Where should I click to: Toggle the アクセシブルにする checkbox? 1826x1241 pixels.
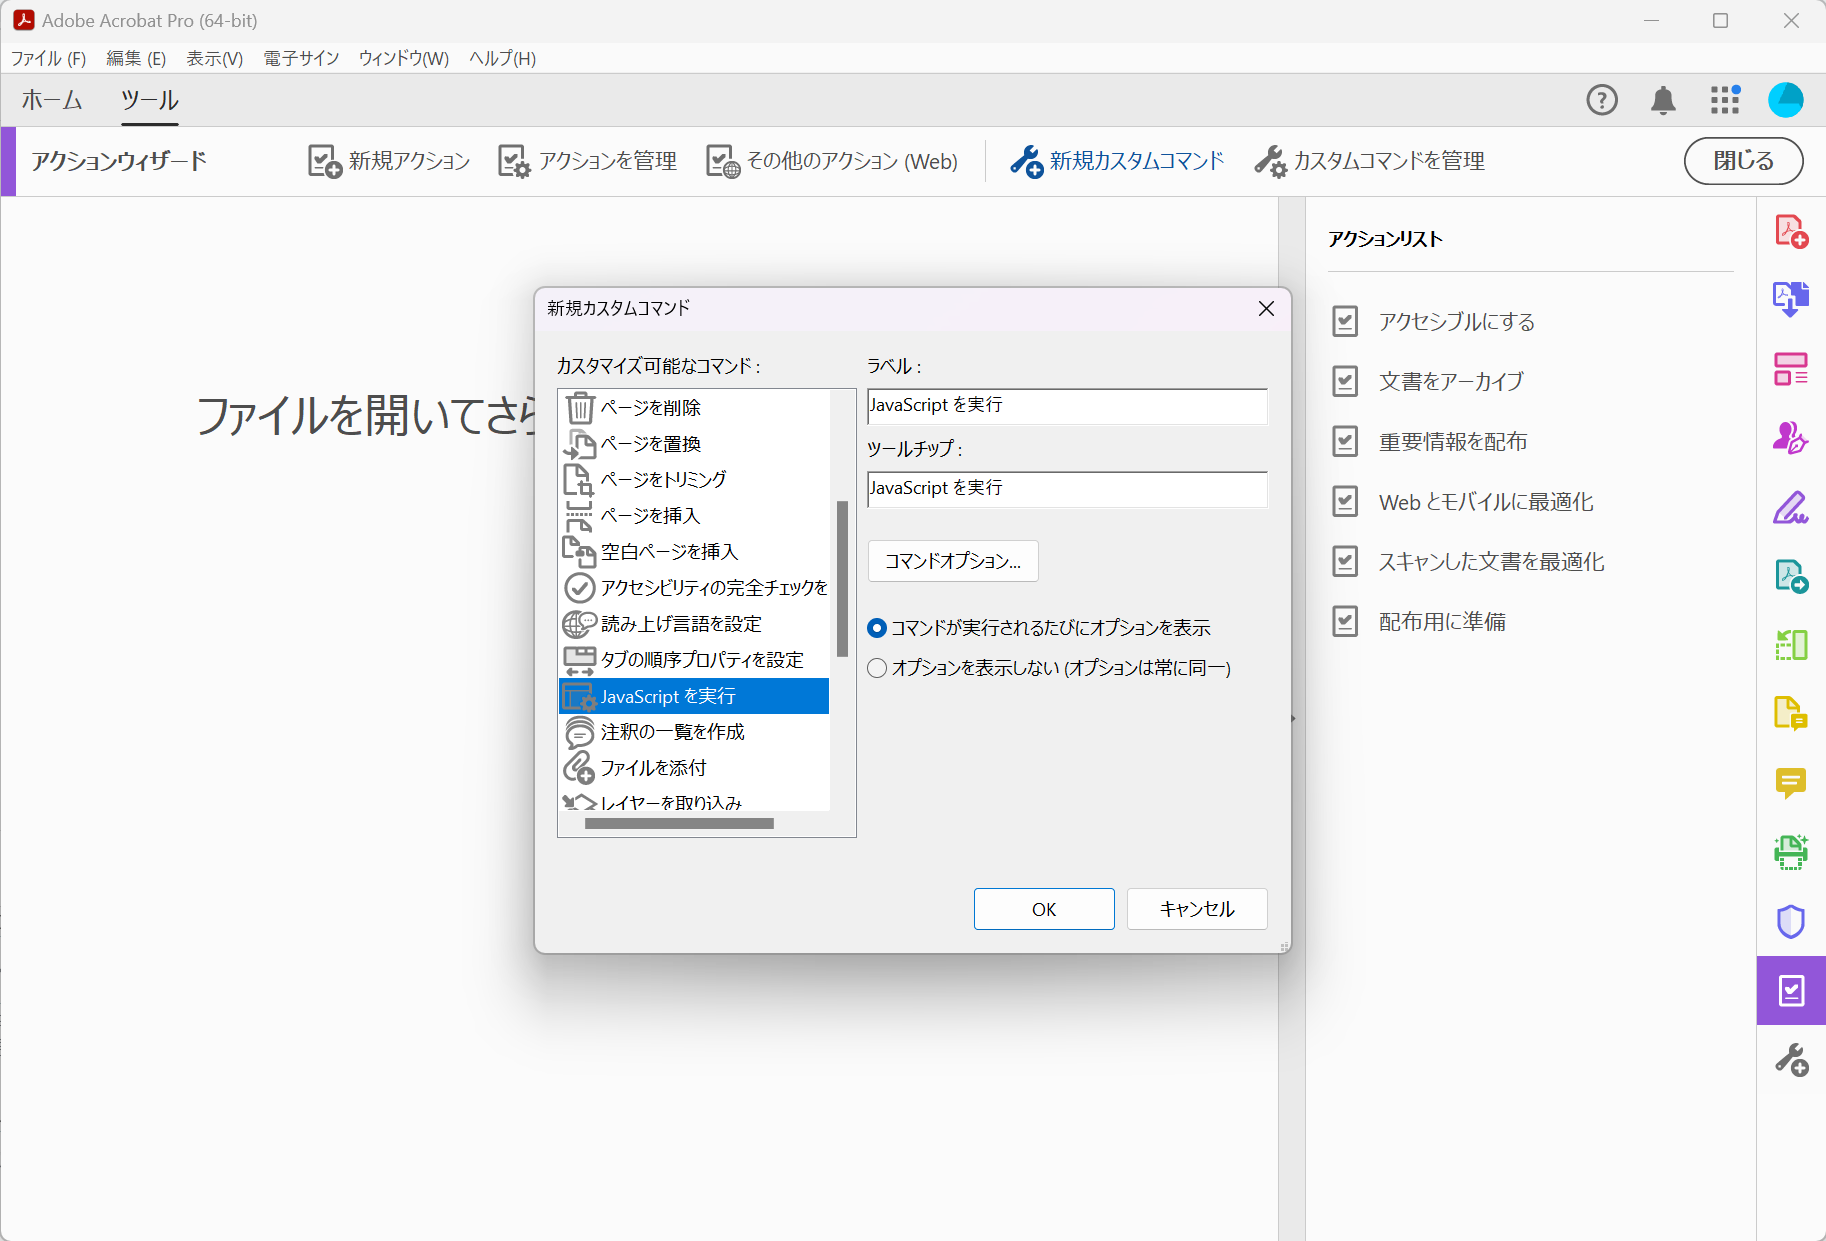pyautogui.click(x=1346, y=321)
